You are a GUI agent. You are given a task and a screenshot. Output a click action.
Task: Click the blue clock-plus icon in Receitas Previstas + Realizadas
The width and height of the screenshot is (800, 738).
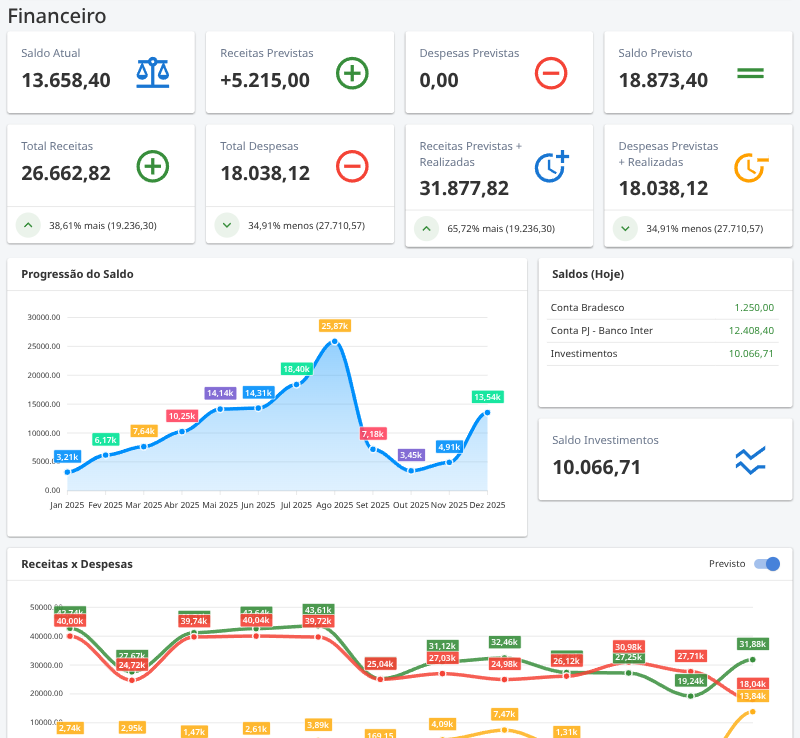pyautogui.click(x=551, y=166)
